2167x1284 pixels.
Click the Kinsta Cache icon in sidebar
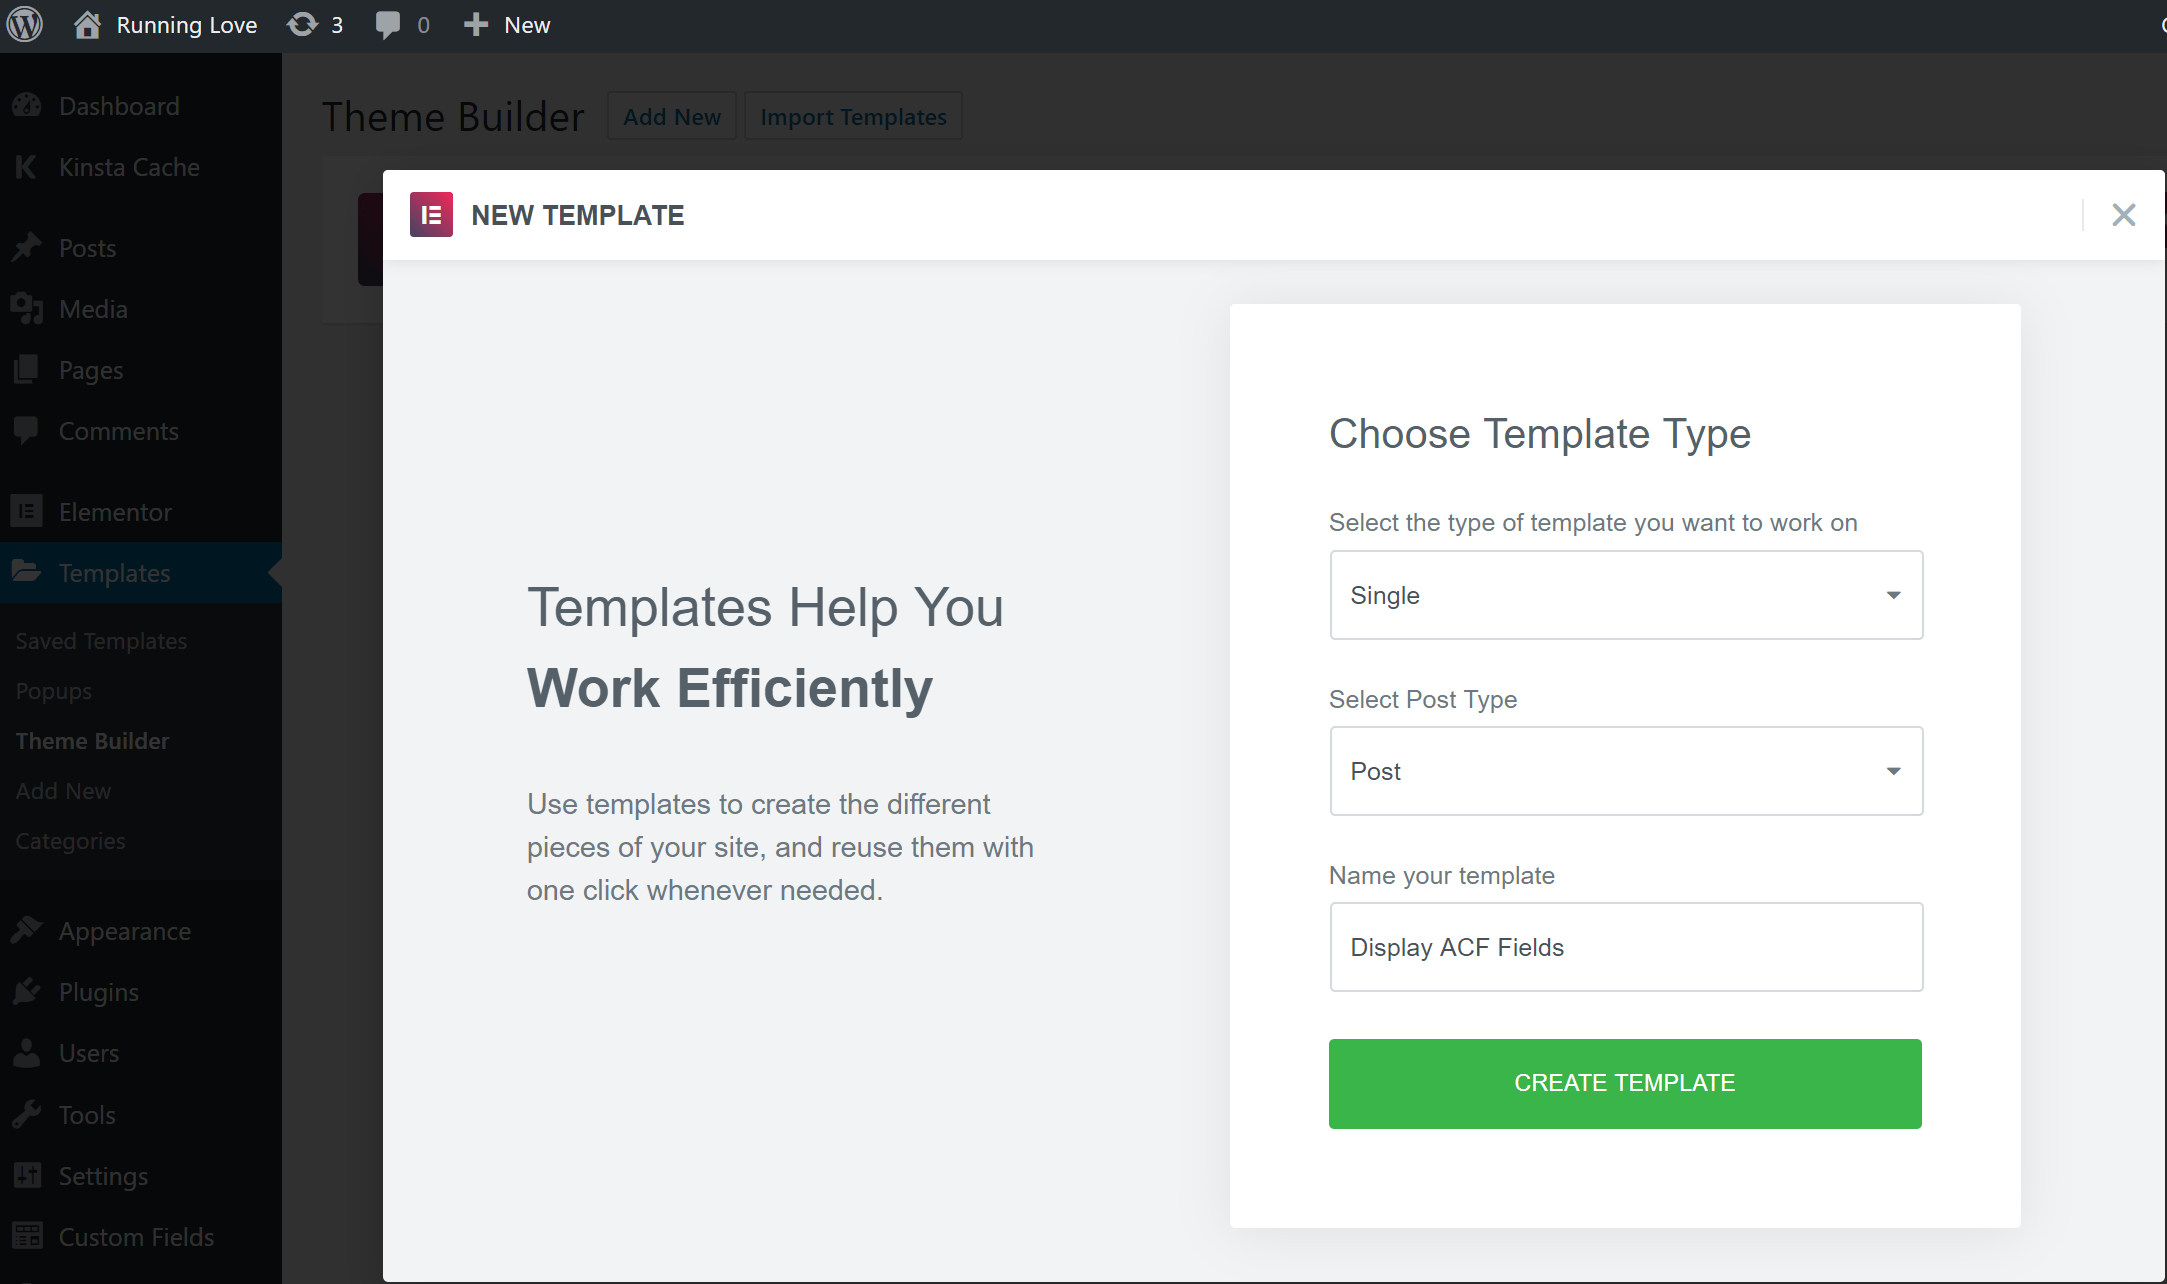tap(28, 167)
